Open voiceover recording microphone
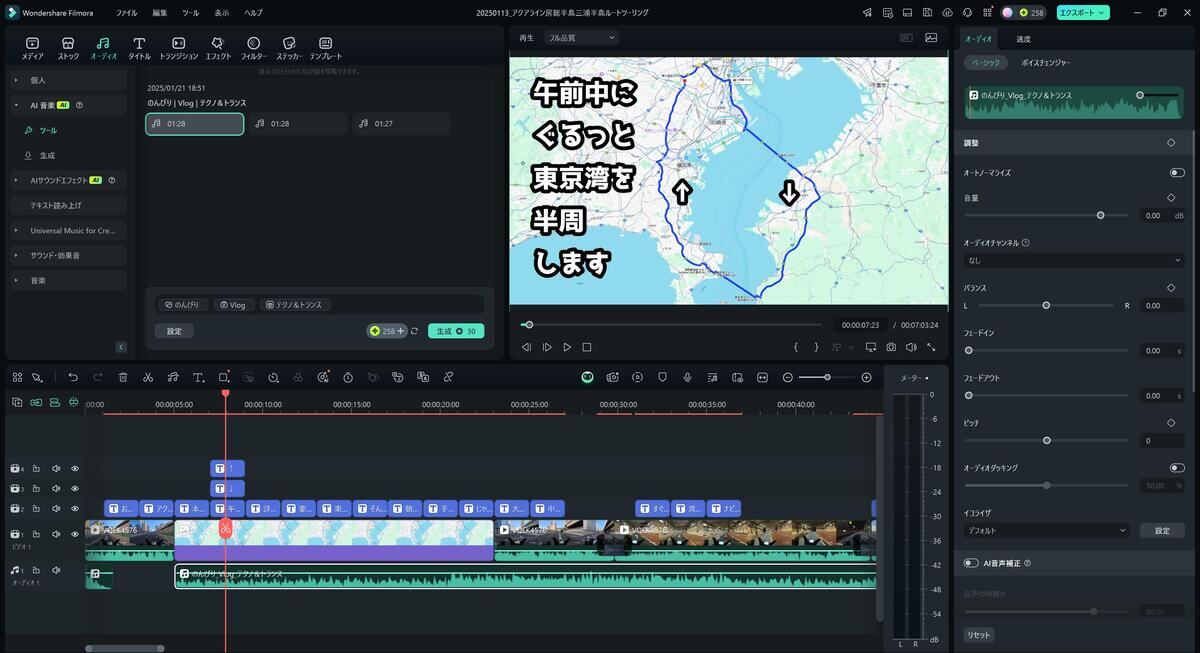Image resolution: width=1200 pixels, height=653 pixels. [687, 377]
